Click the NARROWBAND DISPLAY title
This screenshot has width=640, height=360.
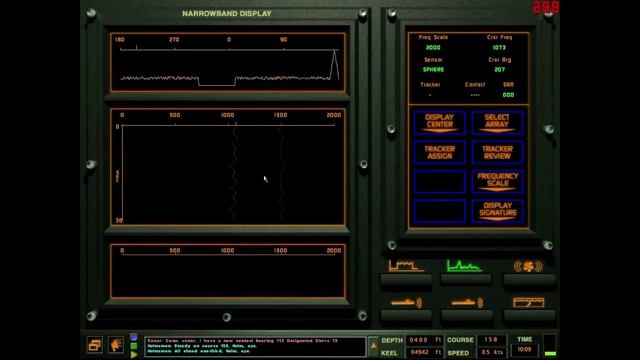pyautogui.click(x=227, y=13)
